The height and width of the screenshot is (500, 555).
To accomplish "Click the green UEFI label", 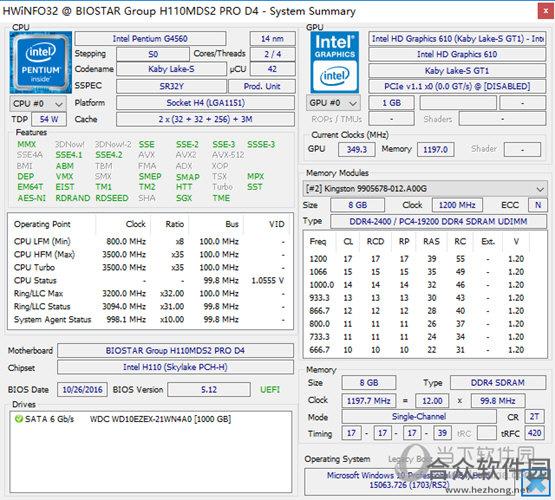I will click(x=270, y=390).
